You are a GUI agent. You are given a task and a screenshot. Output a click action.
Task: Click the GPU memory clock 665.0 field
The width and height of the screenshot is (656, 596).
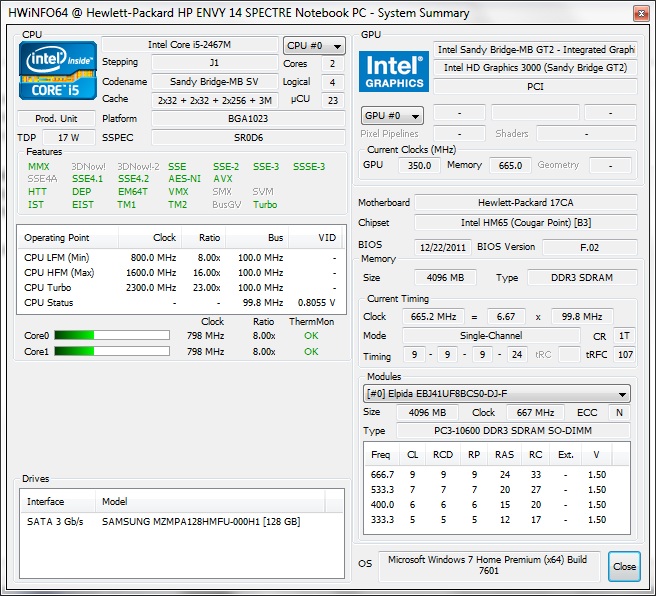(x=510, y=165)
